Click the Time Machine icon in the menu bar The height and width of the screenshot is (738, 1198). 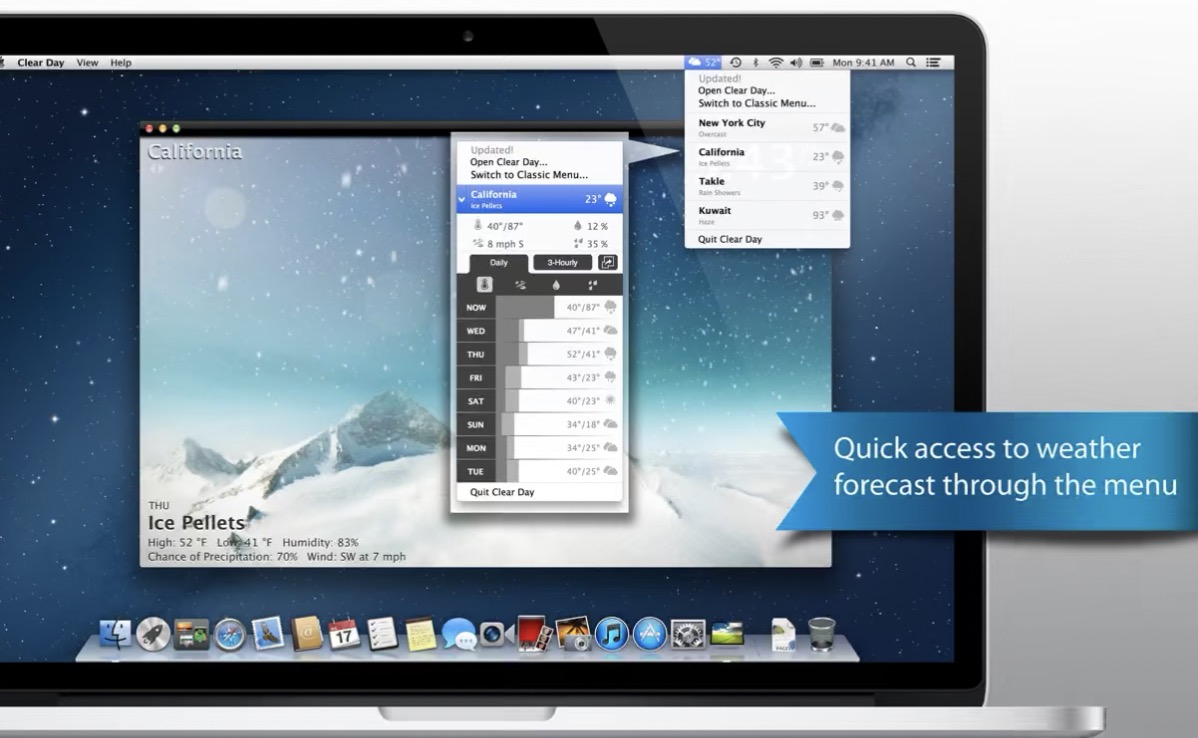[x=735, y=63]
